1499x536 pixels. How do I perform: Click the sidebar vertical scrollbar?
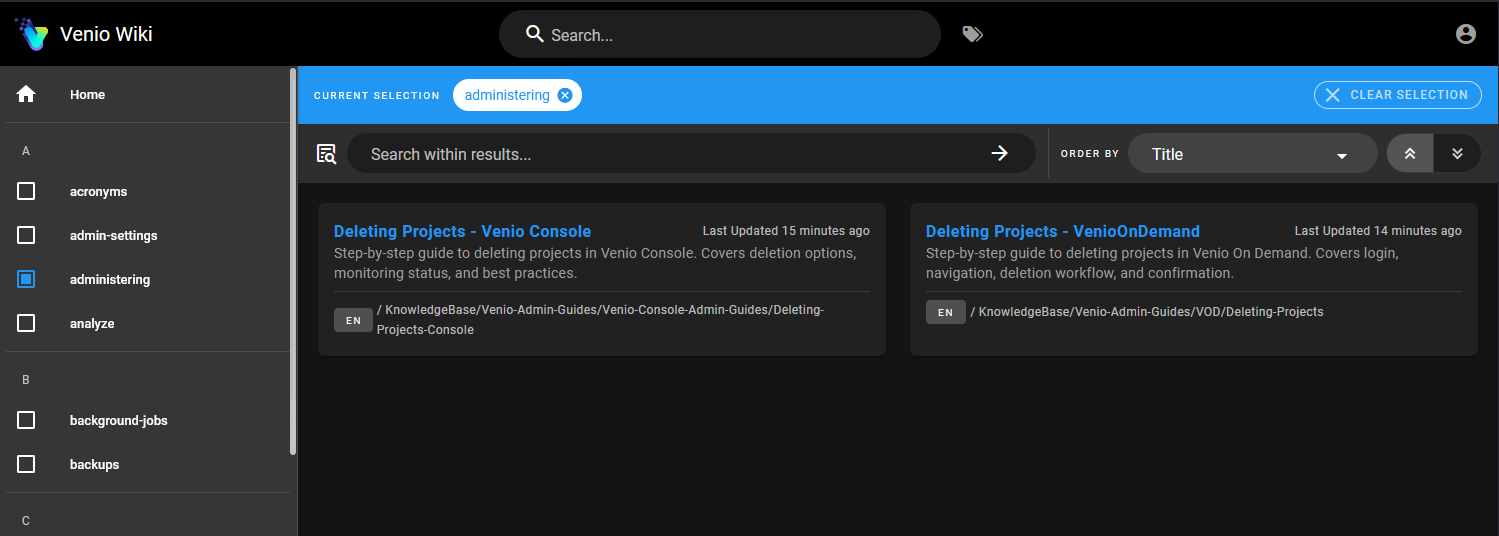tap(293, 262)
